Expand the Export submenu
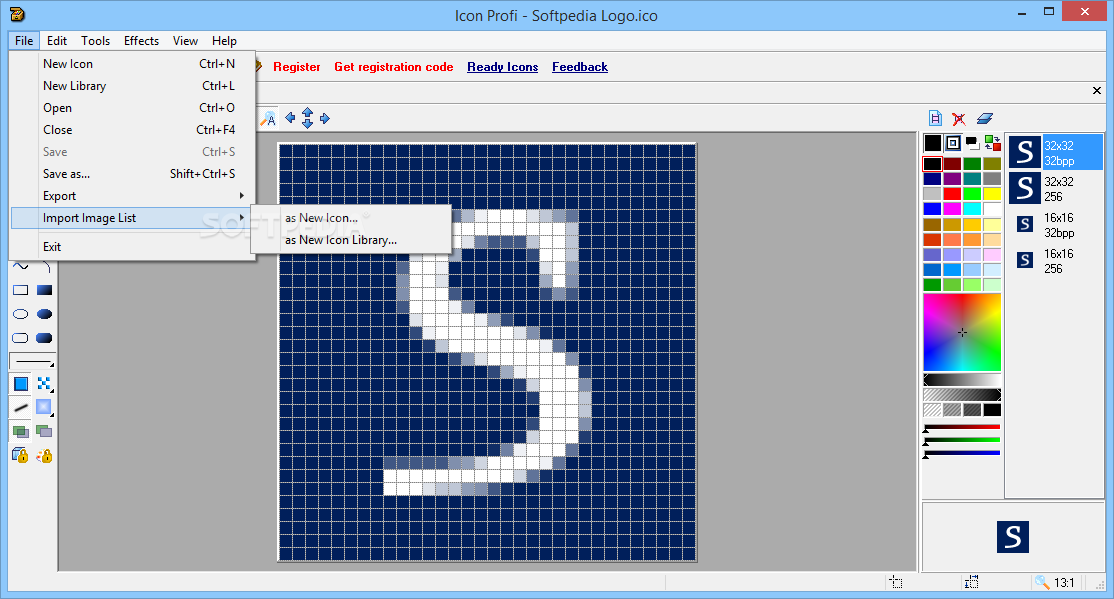 click(x=133, y=196)
